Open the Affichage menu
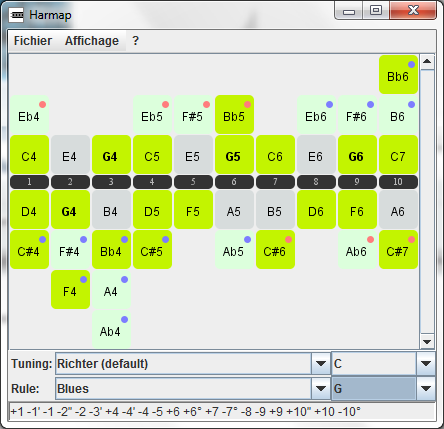444x429 pixels. [92, 41]
